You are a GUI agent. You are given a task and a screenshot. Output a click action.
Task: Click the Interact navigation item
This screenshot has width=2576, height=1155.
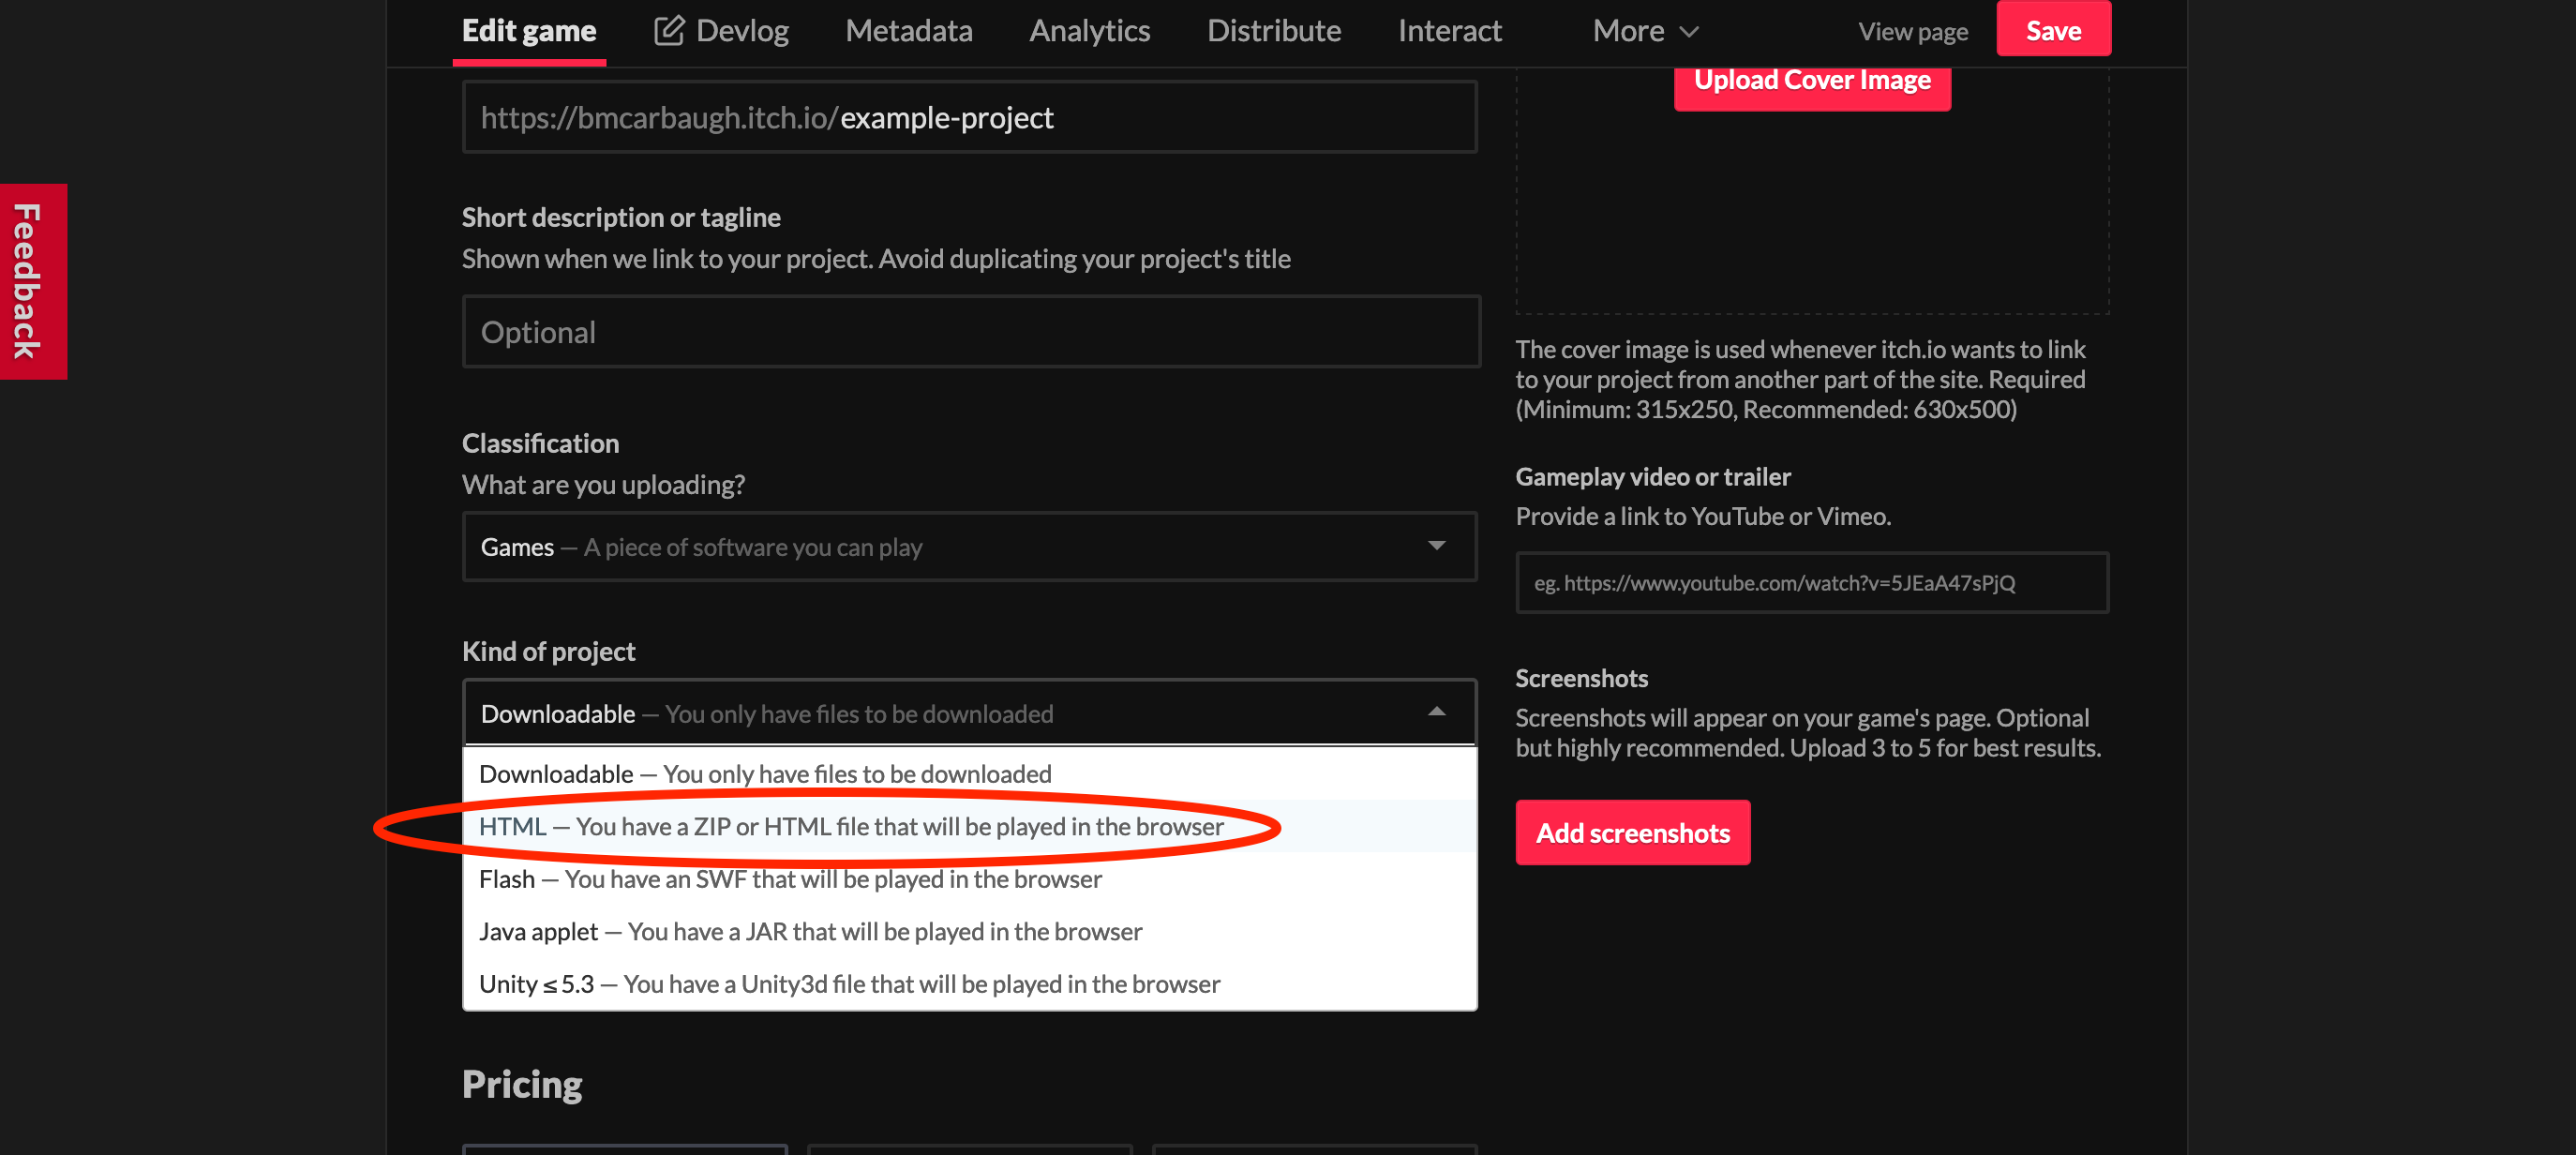coord(1447,30)
